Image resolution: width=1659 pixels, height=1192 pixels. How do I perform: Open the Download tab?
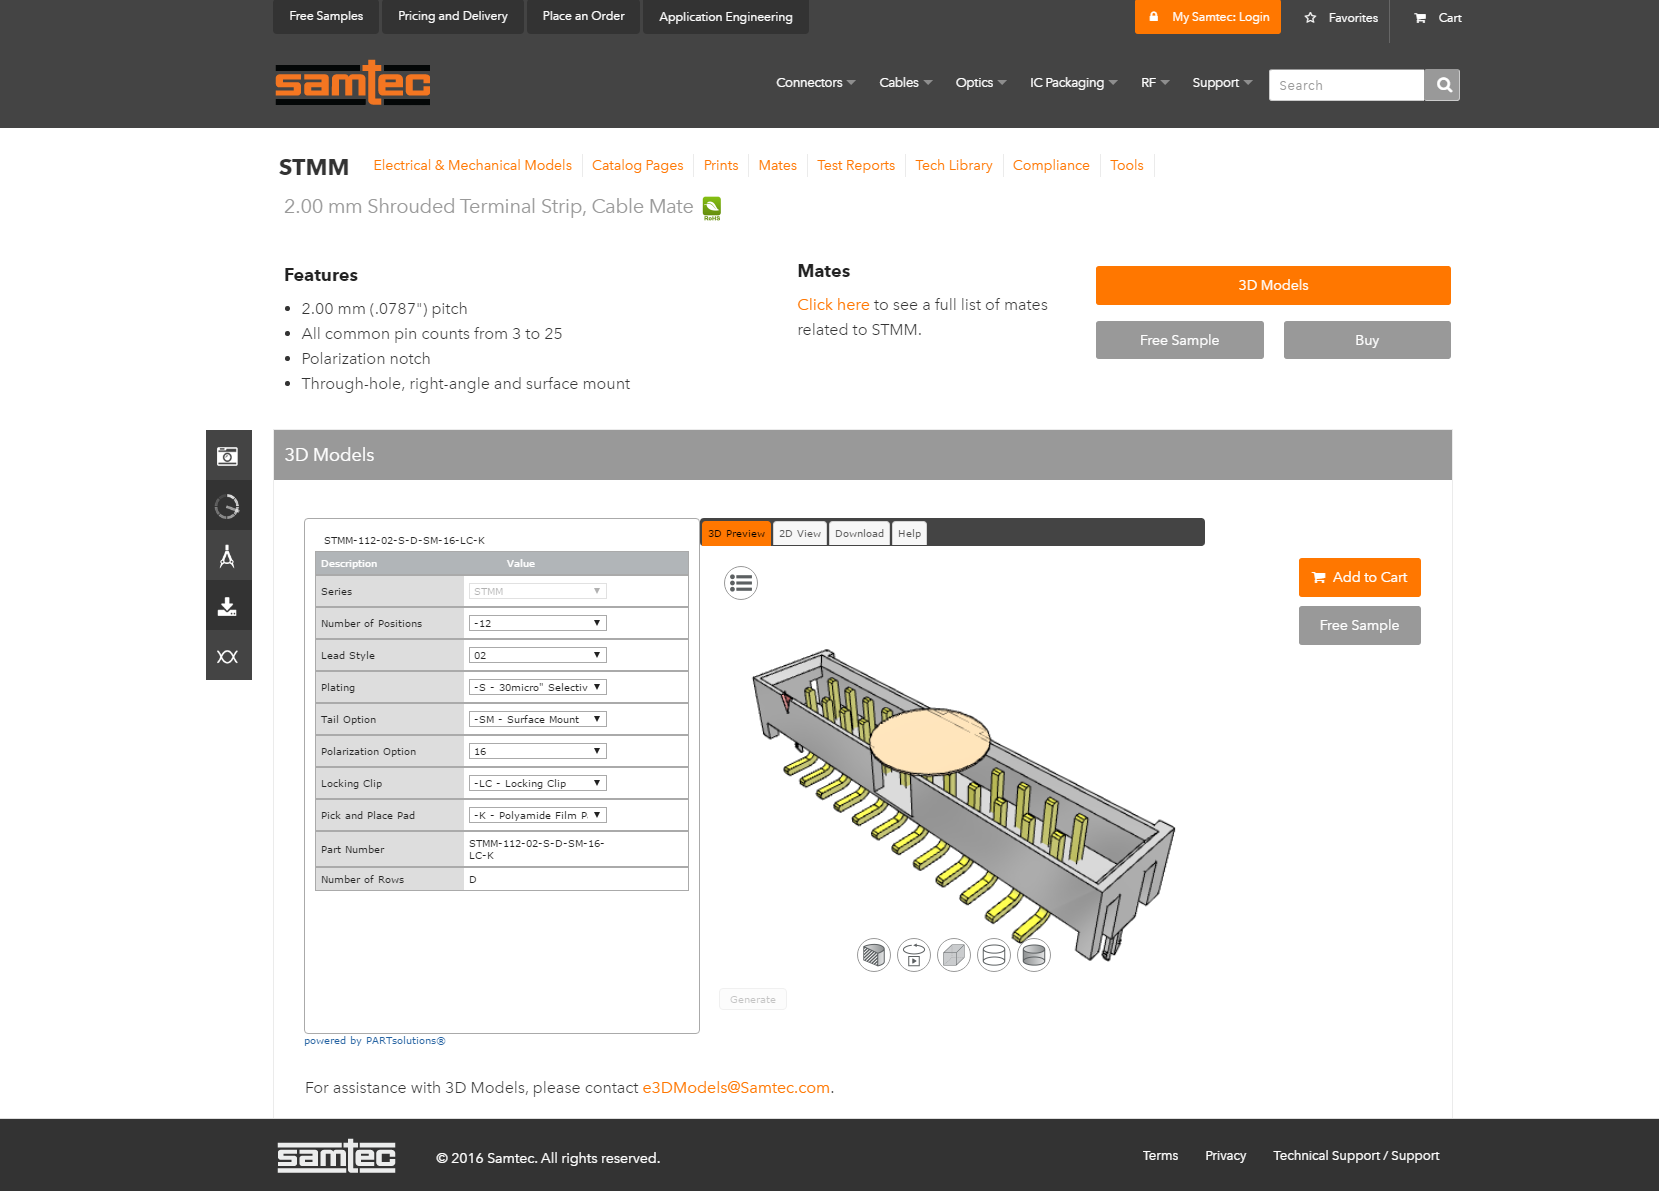point(859,534)
